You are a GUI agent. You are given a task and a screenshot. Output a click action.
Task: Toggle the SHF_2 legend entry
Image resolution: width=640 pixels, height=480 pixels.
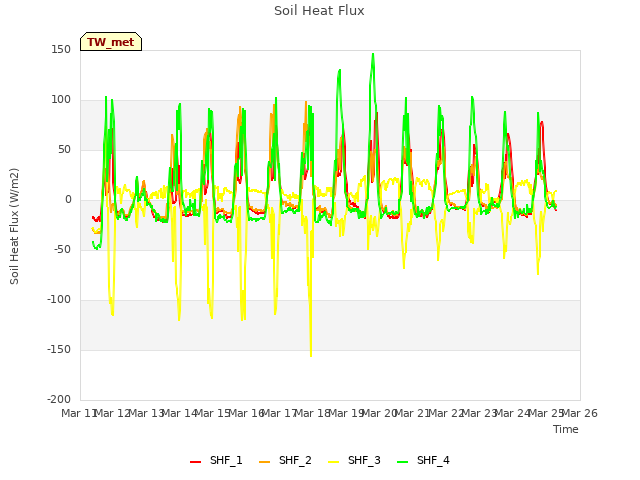pos(285,460)
